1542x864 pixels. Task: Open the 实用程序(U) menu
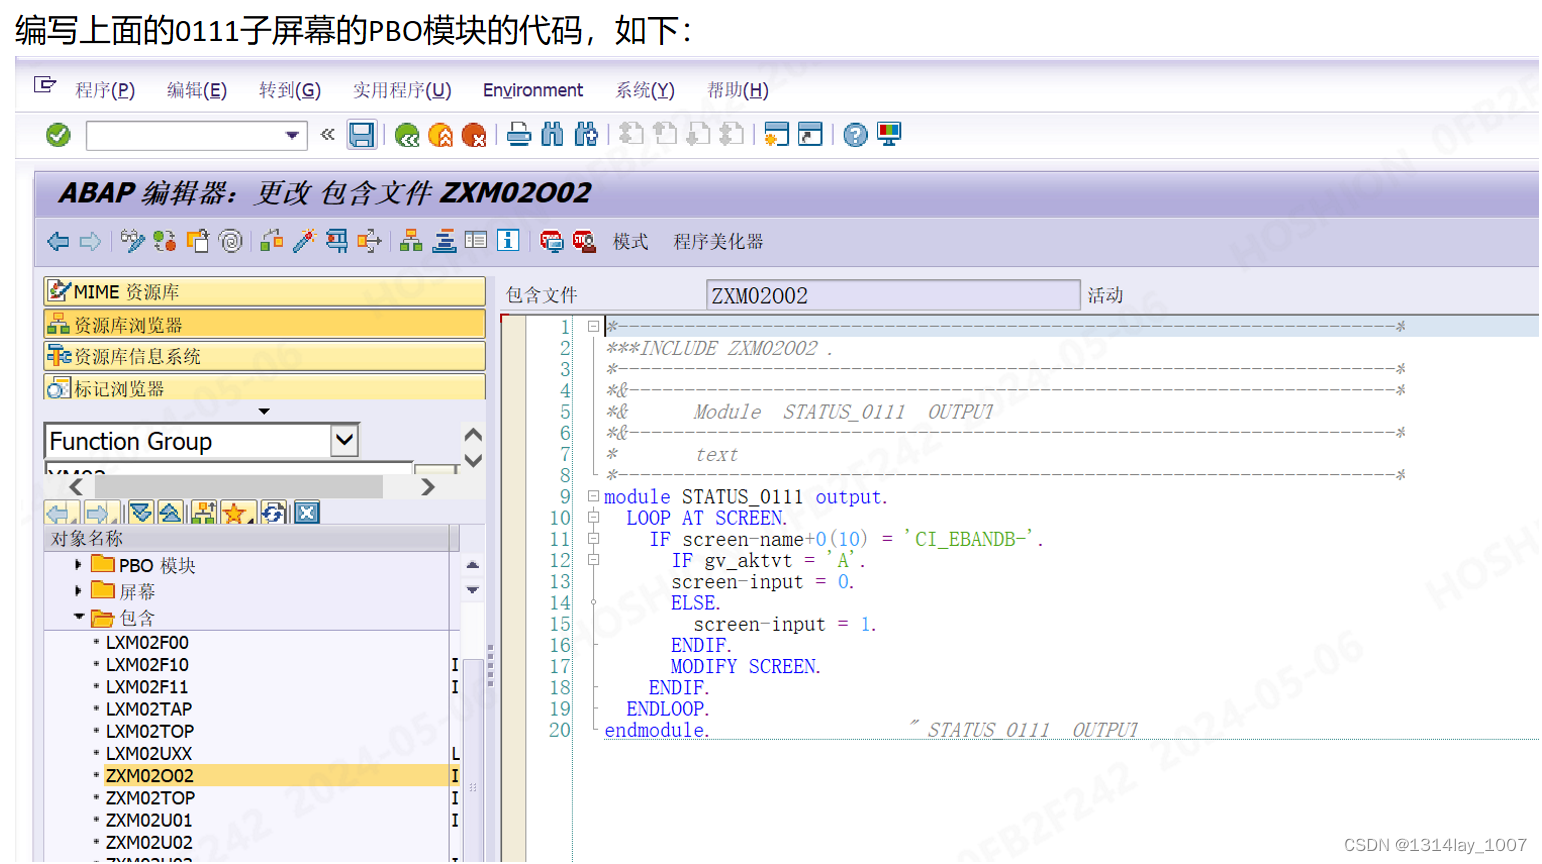402,90
